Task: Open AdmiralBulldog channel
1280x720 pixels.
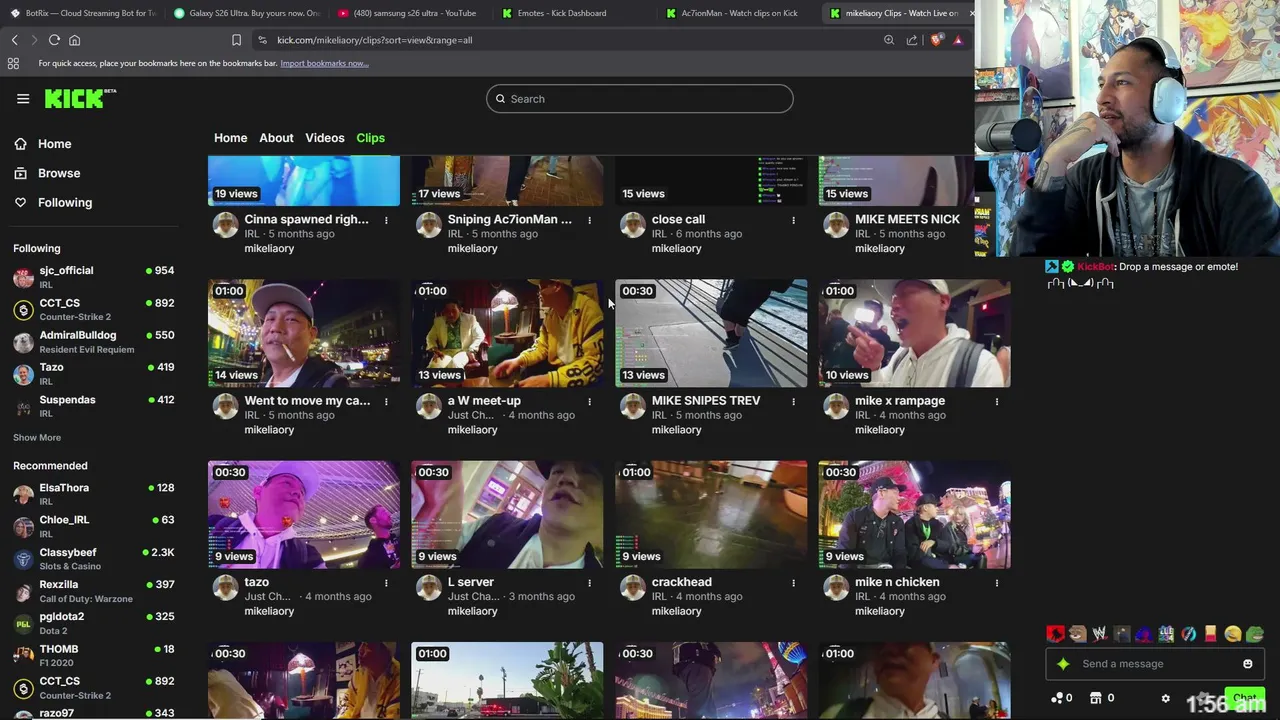Action: click(94, 341)
